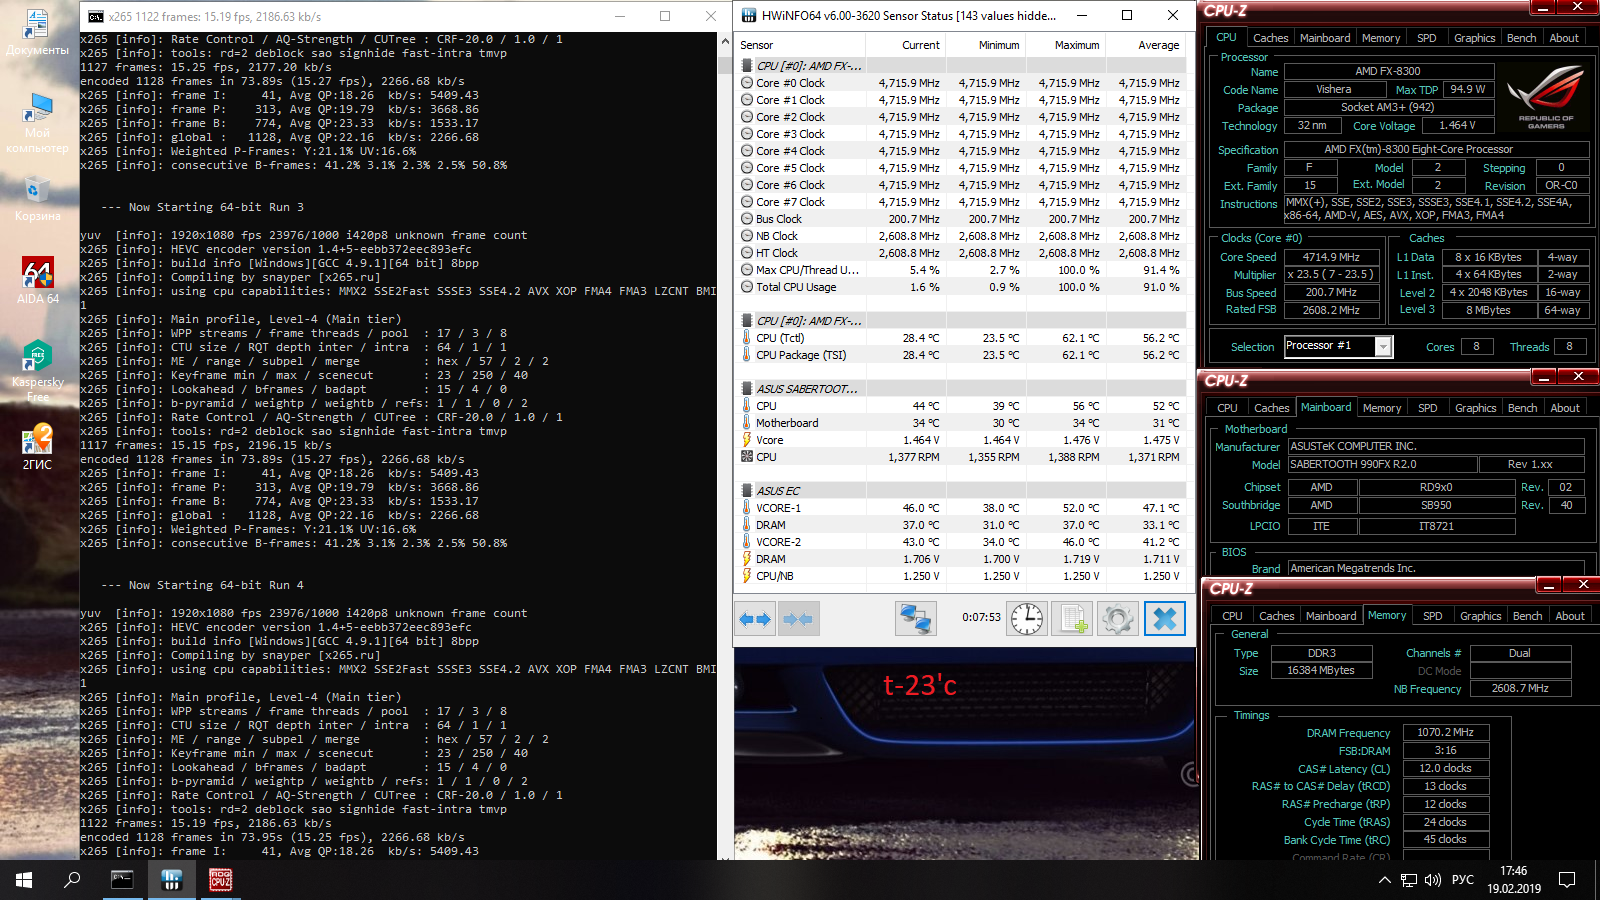1600x900 pixels.
Task: Click the shrink columns arrows button in HWiNFO
Action: tap(798, 619)
